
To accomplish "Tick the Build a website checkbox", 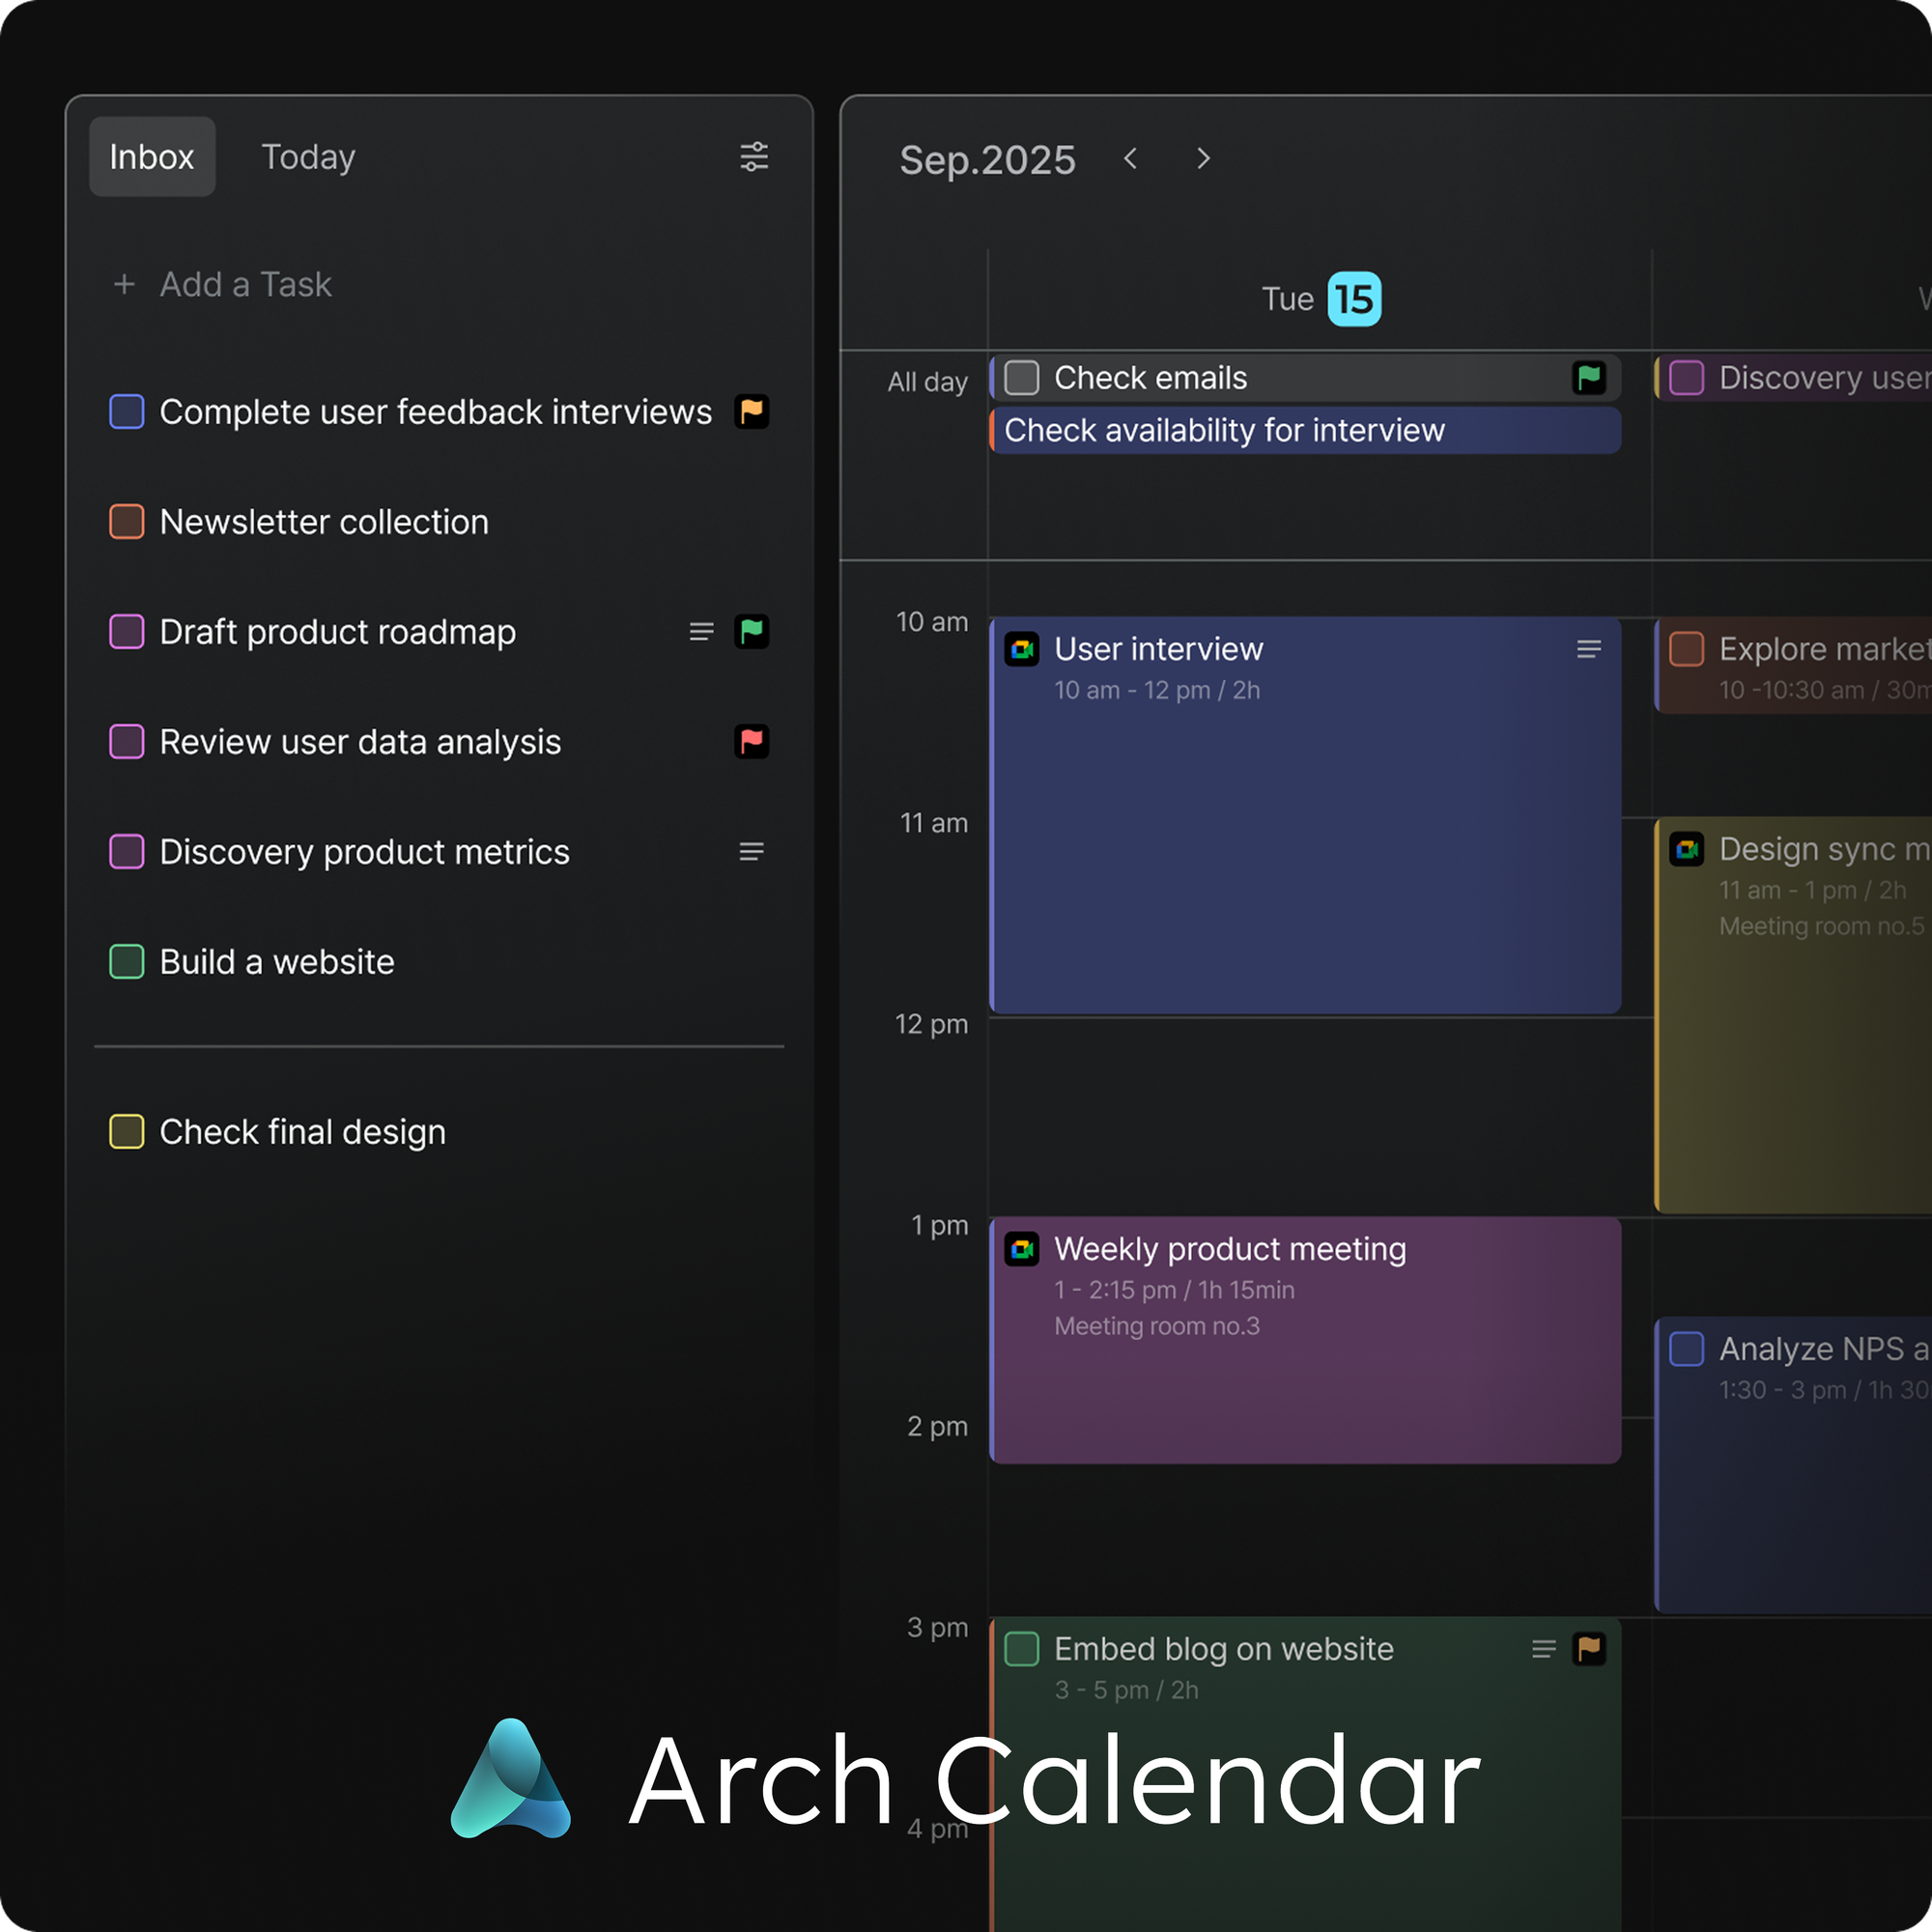I will coord(127,962).
